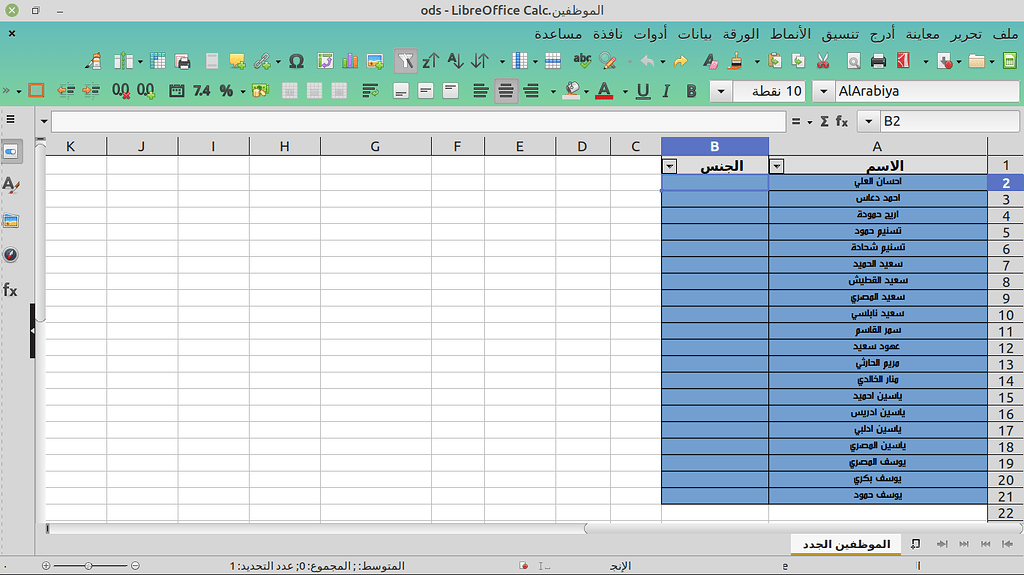Export directly as PDF
Screen dimensions: 1024x575
tap(904, 61)
